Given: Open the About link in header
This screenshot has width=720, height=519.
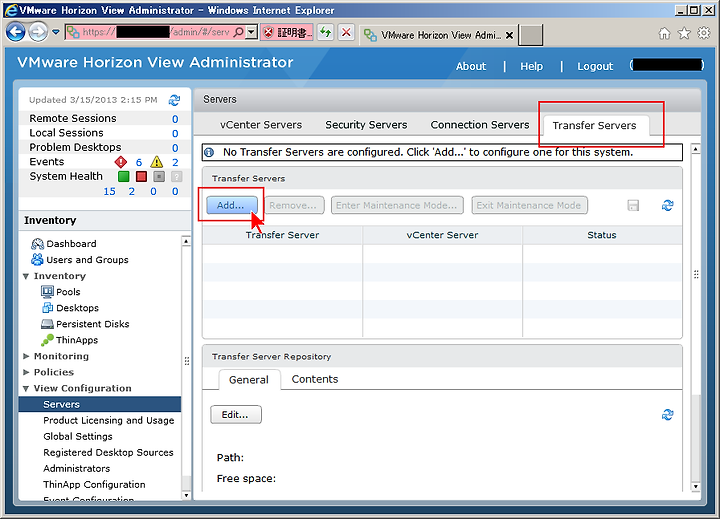Looking at the screenshot, I should click(x=471, y=66).
